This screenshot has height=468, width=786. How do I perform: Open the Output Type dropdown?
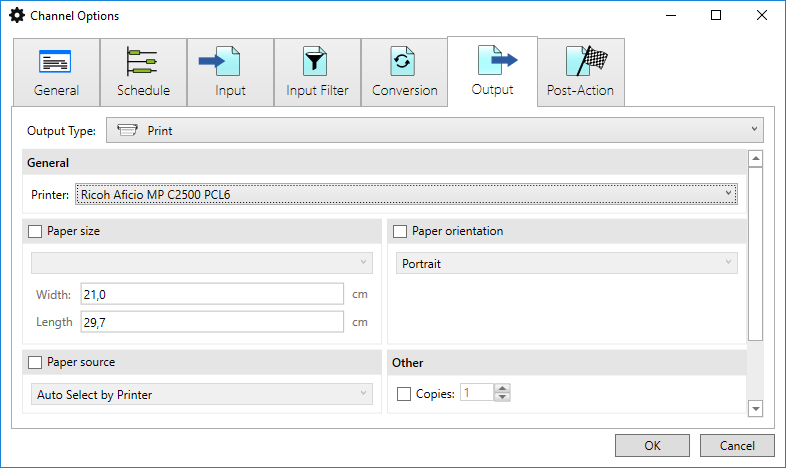(435, 130)
